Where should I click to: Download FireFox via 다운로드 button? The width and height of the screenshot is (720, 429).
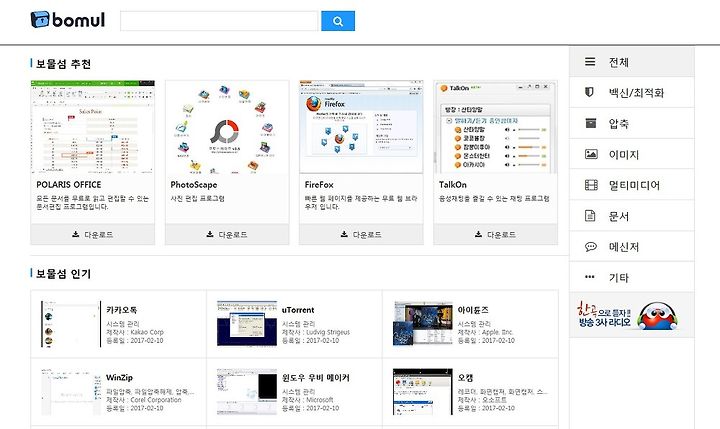361,234
